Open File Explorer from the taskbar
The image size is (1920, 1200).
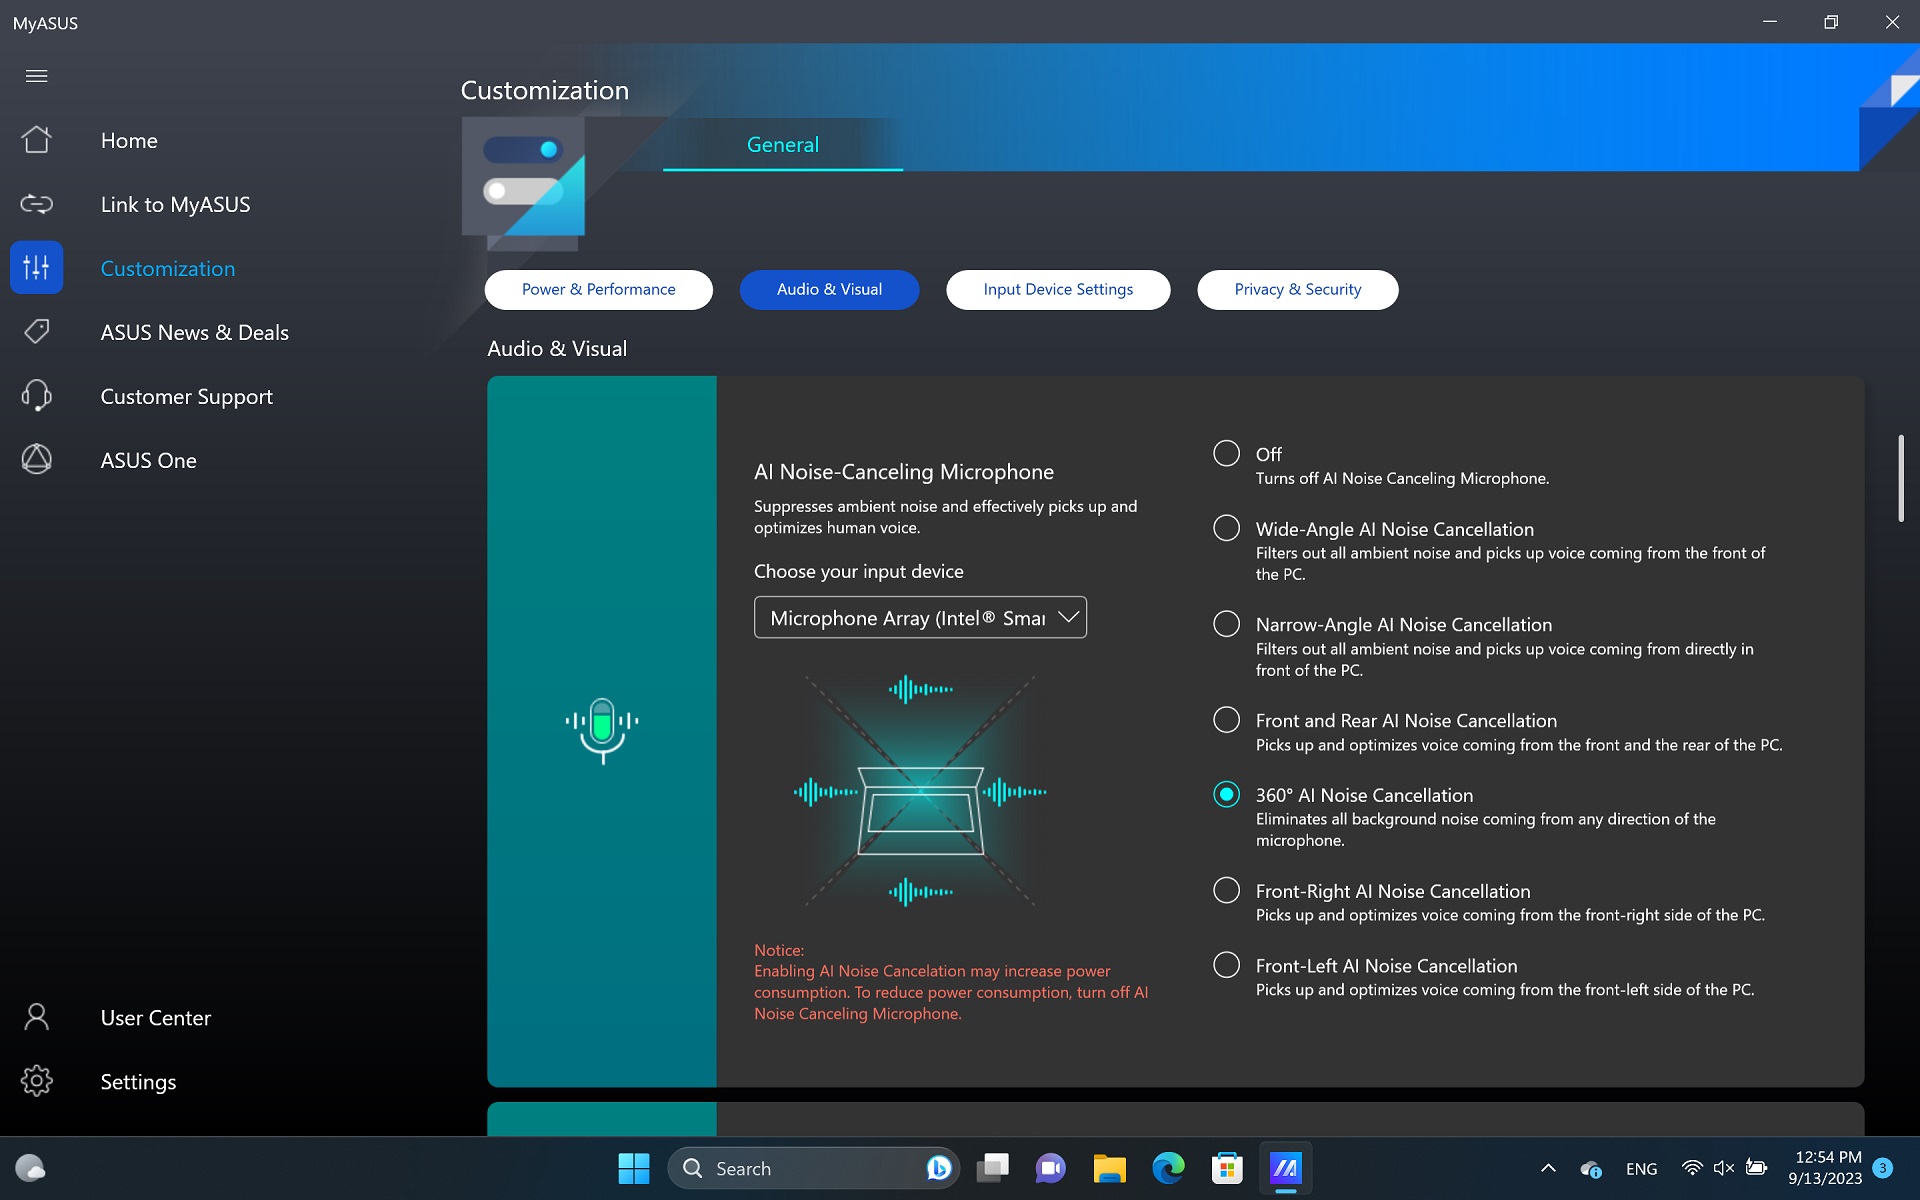tap(1109, 1168)
